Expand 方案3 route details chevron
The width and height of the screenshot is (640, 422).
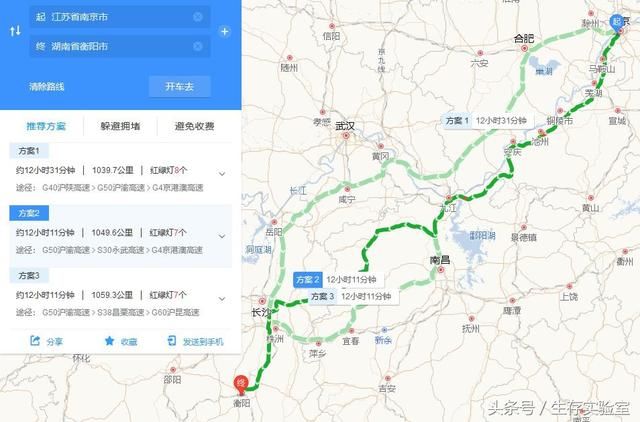[x=222, y=299]
